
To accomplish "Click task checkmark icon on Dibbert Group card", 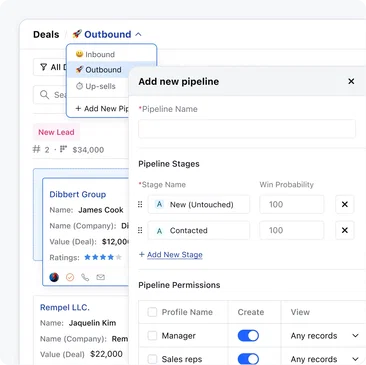I will click(x=70, y=277).
